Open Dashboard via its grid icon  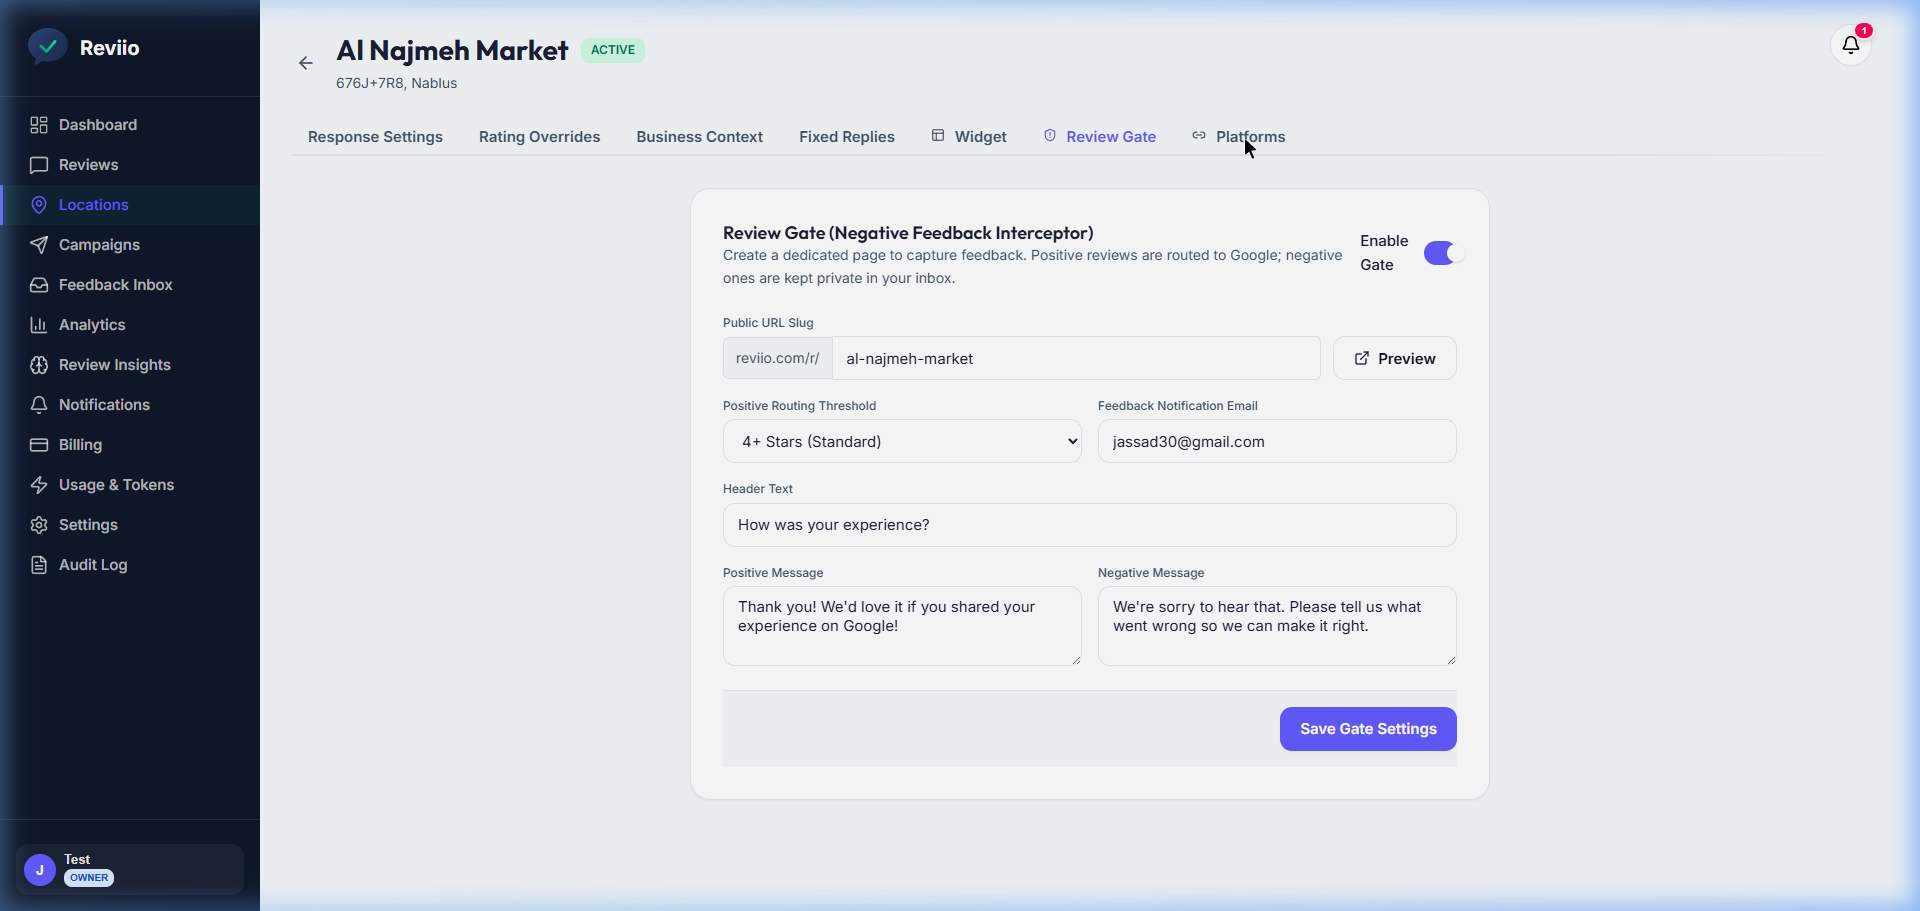[39, 125]
